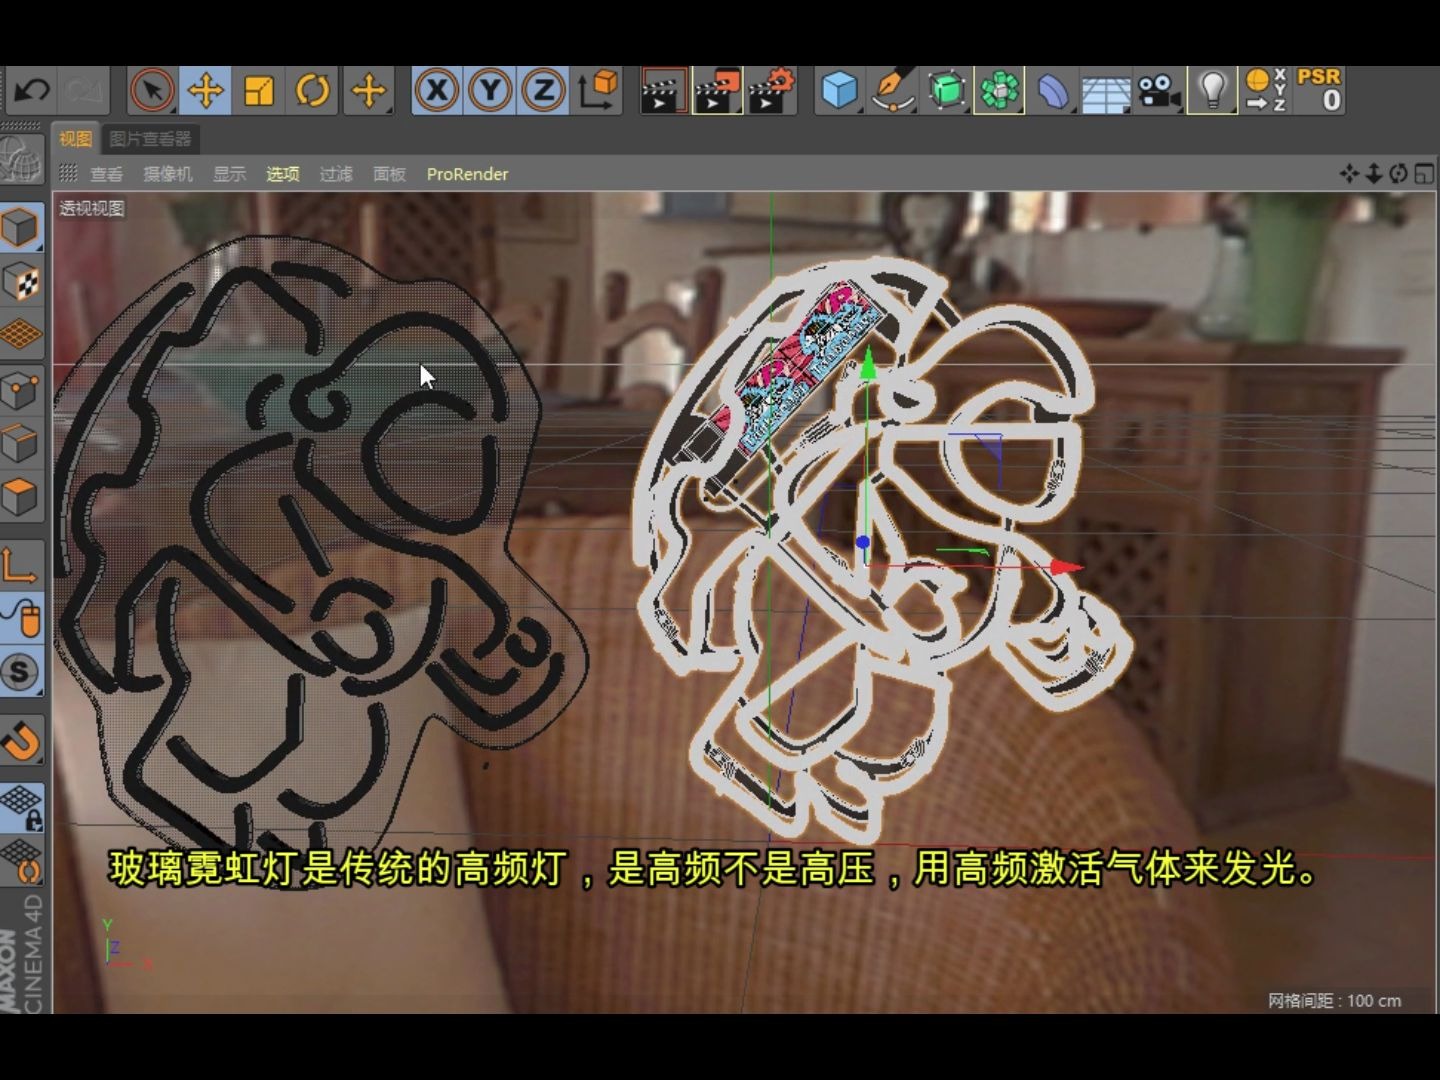Click the camera icon in the top toolbar
1440x1080 pixels.
[1157, 90]
